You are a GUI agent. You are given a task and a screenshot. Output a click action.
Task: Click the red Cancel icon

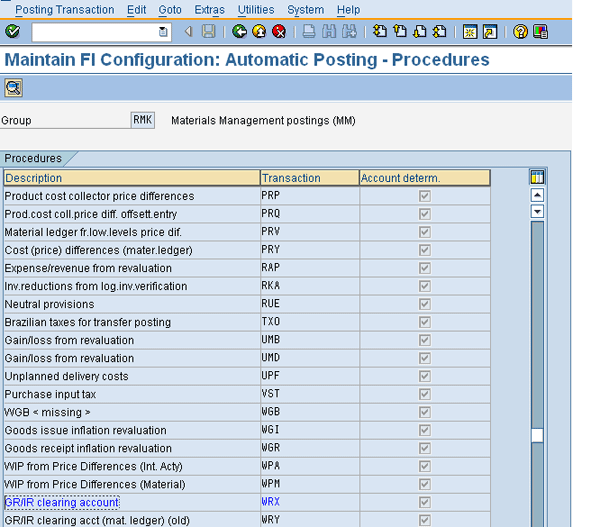[279, 32]
